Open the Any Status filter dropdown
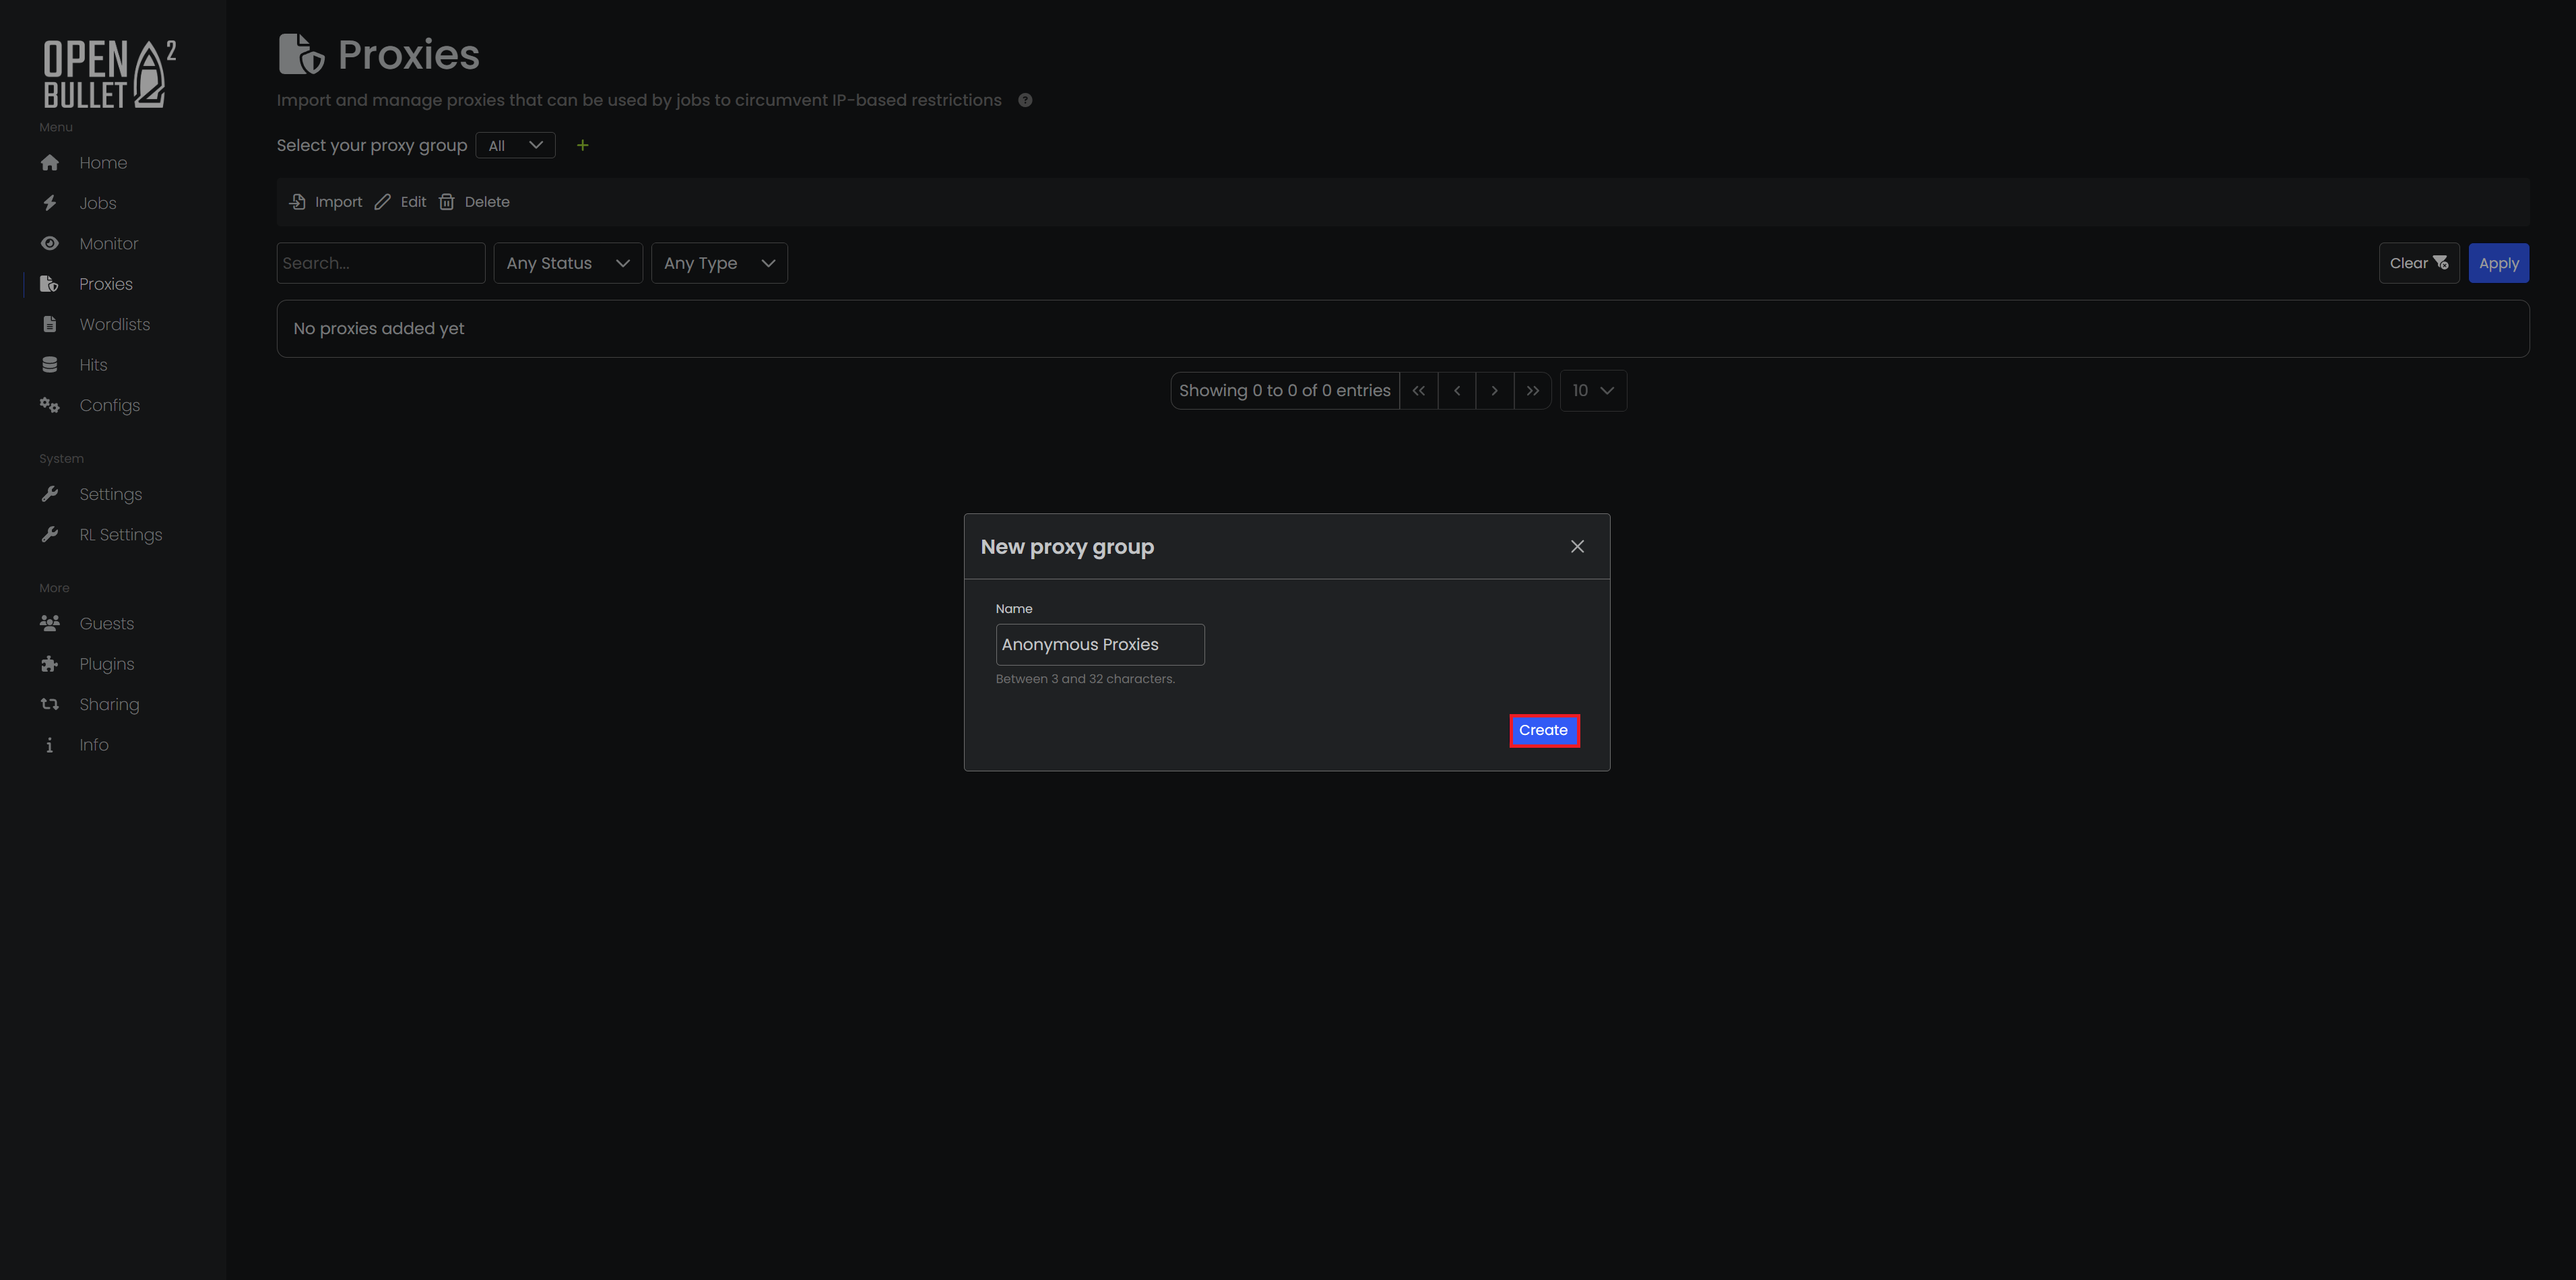2576x1280 pixels. [567, 262]
